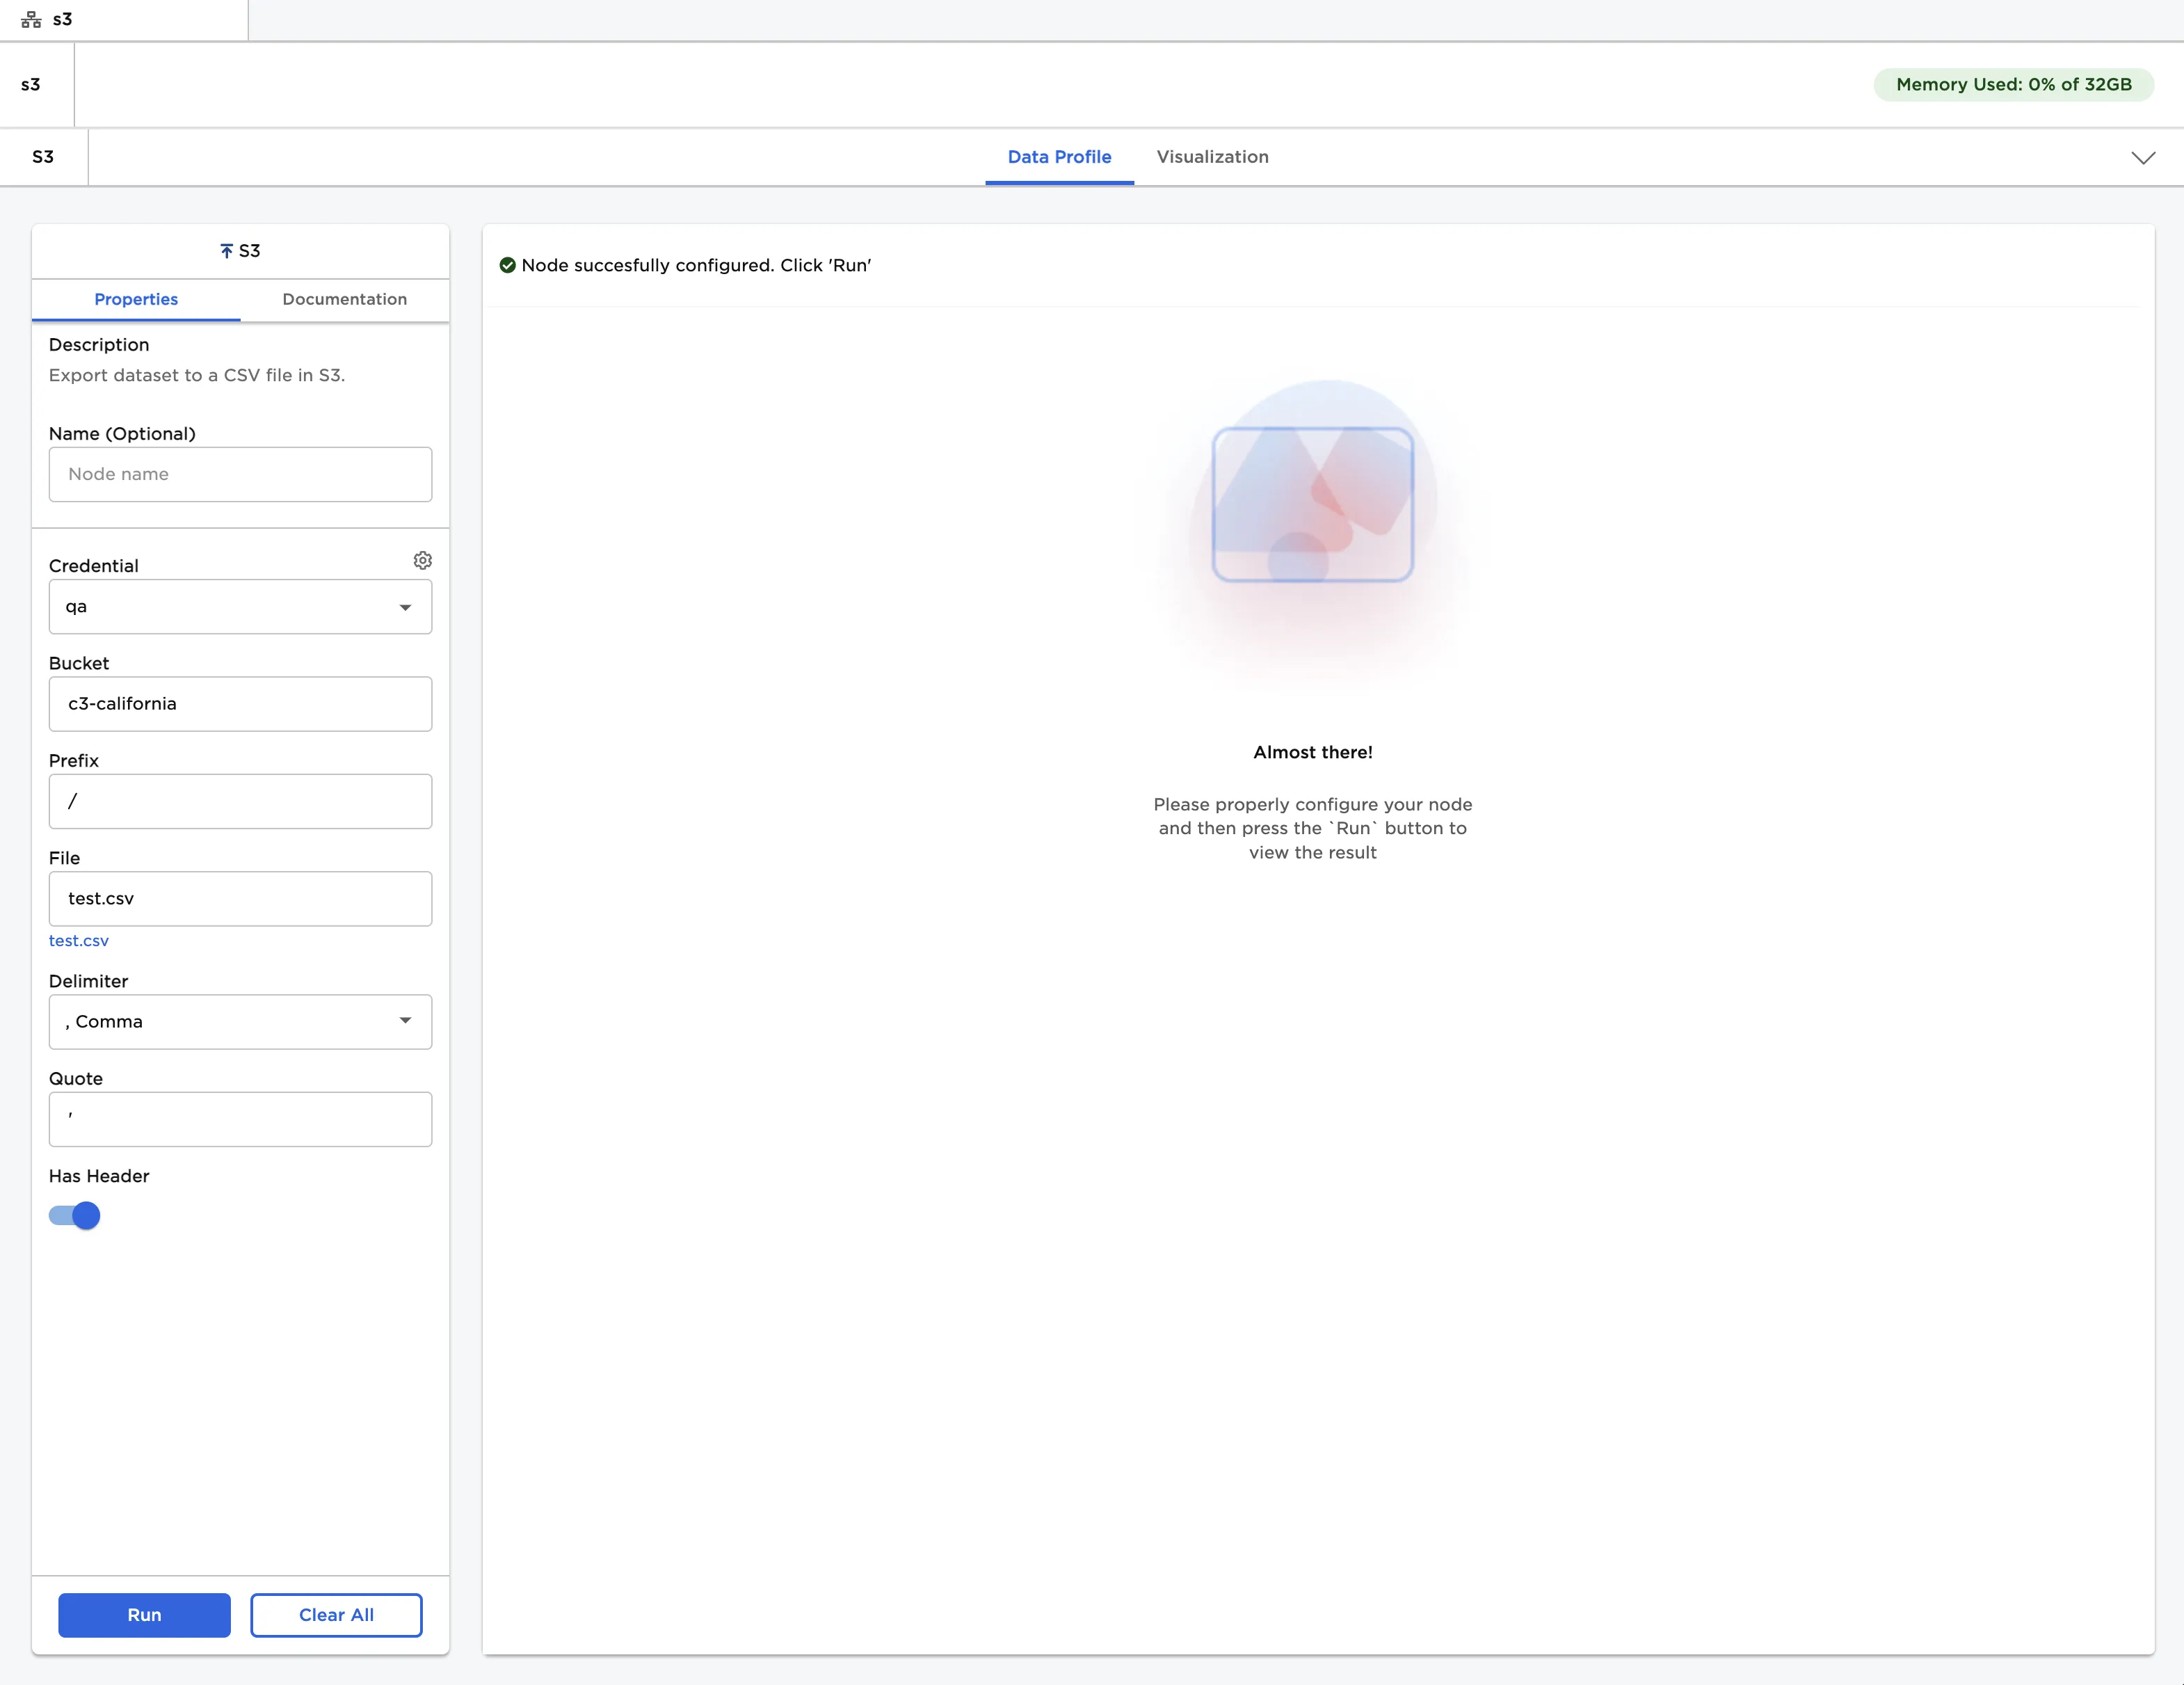The width and height of the screenshot is (2184, 1685).
Task: Collapse panel with the top-right chevron
Action: click(x=2143, y=158)
